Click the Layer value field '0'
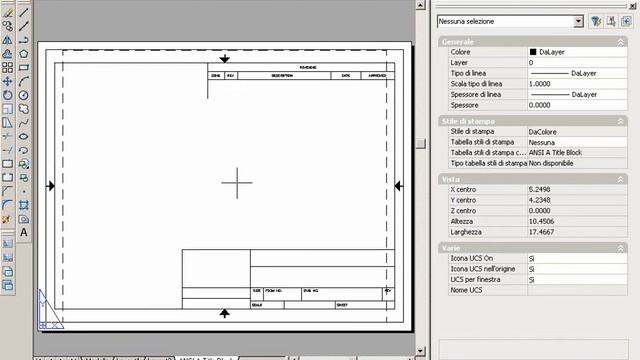The width and height of the screenshot is (640, 360). (x=577, y=63)
